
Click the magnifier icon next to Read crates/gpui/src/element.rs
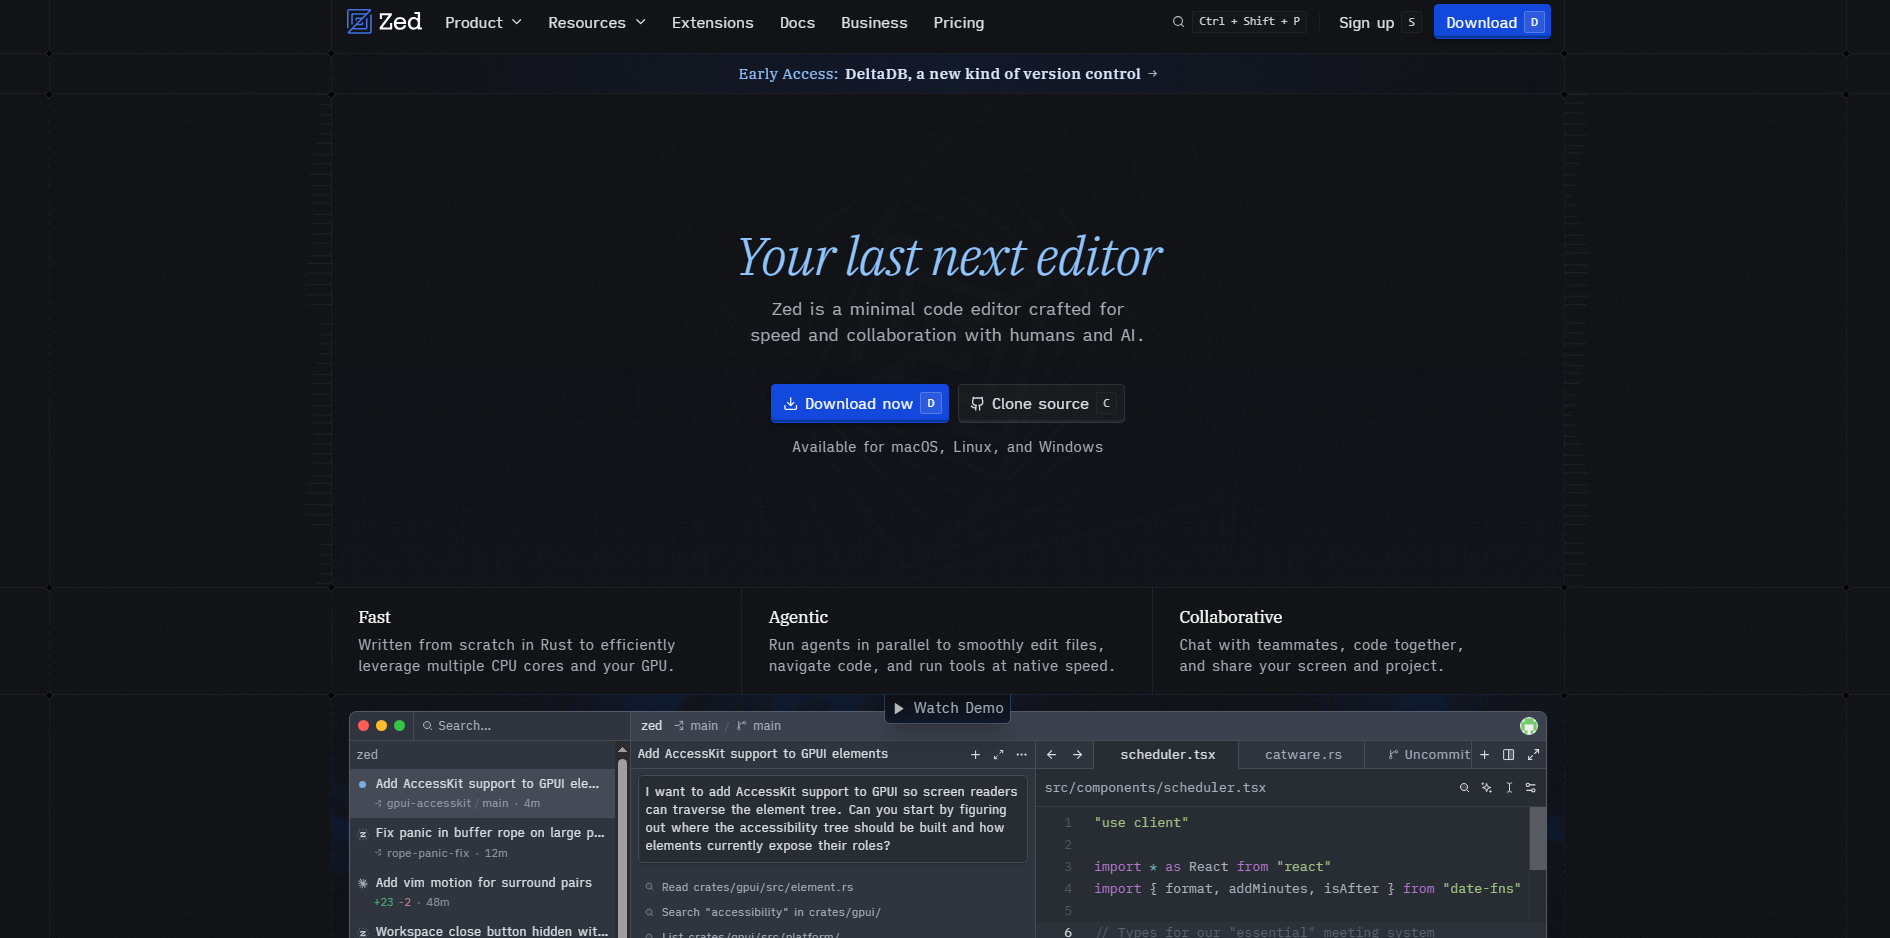pyautogui.click(x=650, y=887)
